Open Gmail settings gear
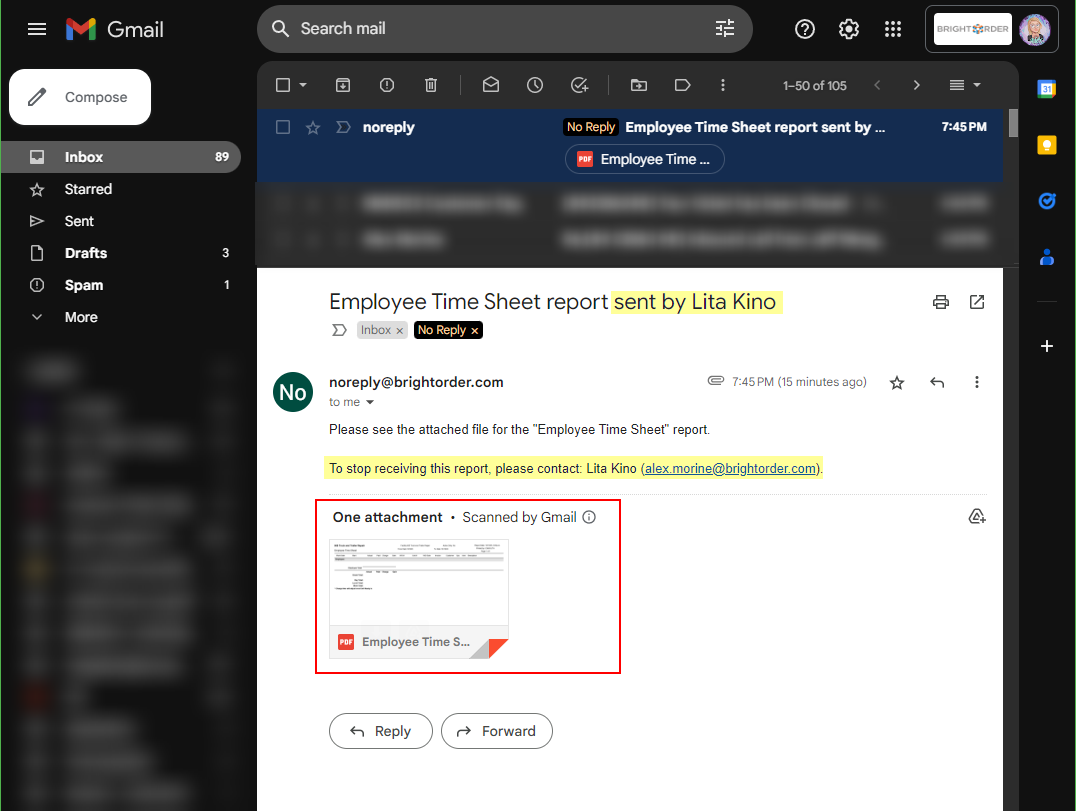This screenshot has width=1076, height=811. [849, 29]
